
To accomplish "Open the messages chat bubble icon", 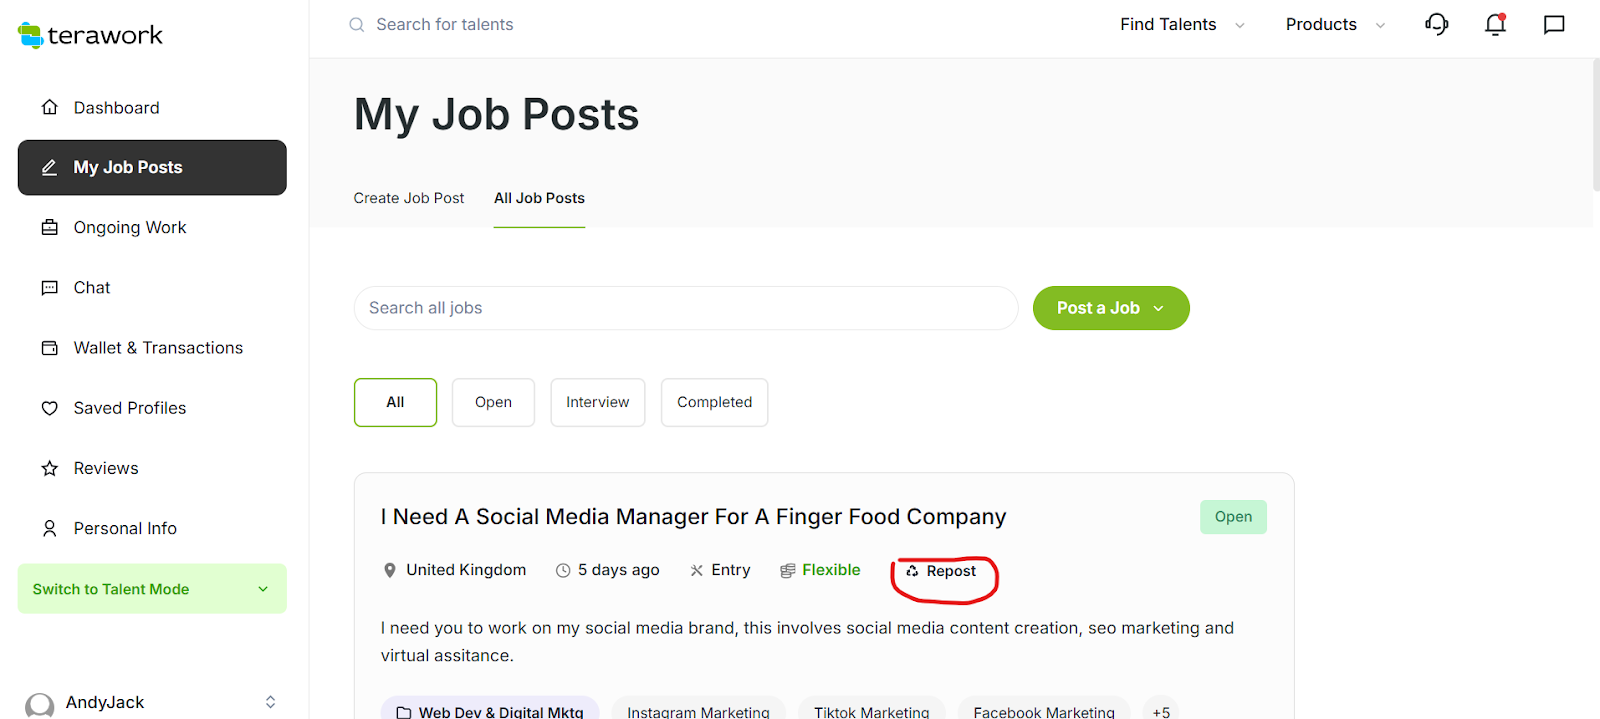I will 1554,24.
